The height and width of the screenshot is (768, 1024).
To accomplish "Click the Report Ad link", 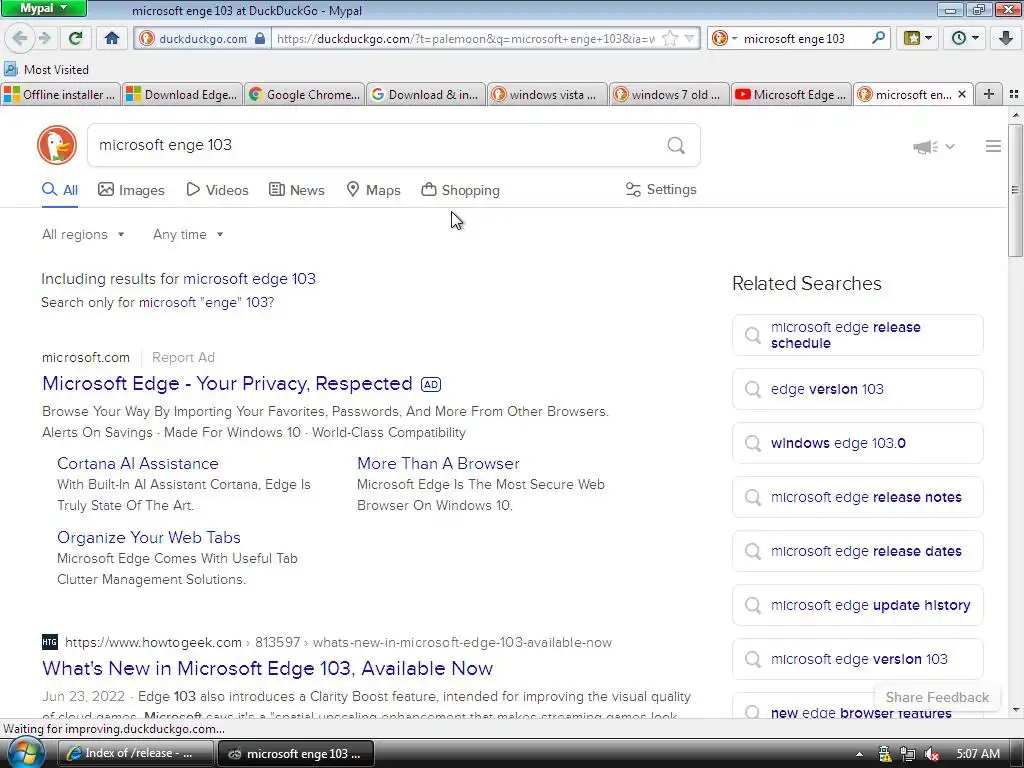I will pyautogui.click(x=183, y=357).
